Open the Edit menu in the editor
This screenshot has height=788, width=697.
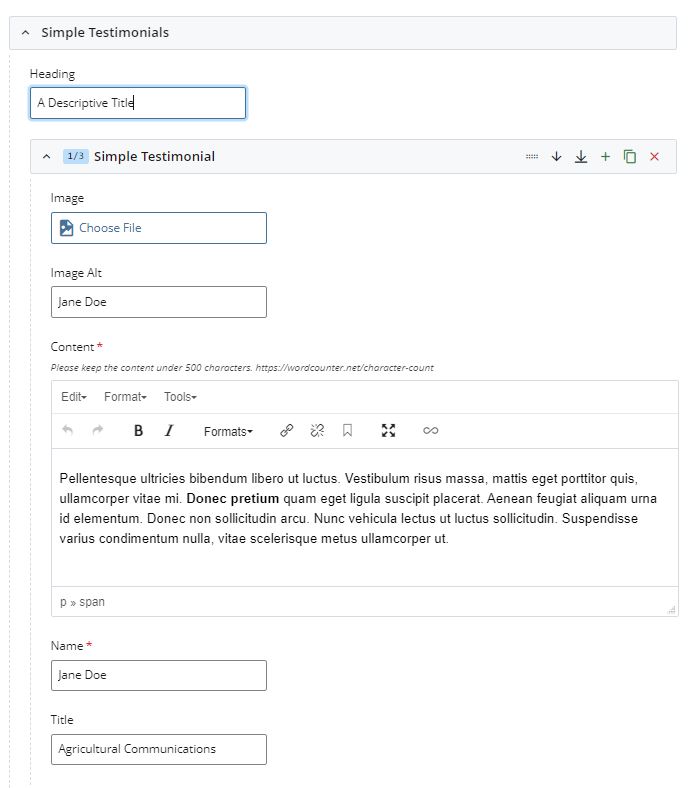[73, 397]
